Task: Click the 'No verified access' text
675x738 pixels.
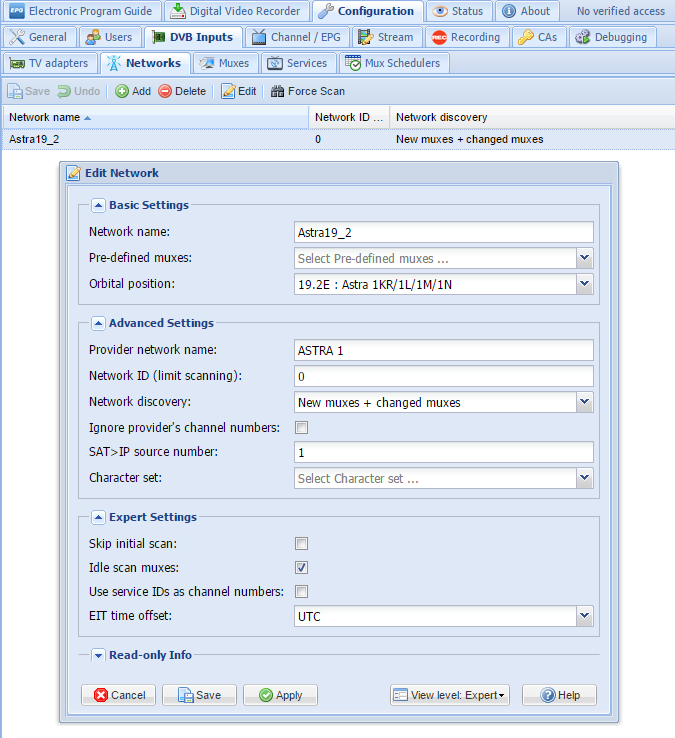Action: [620, 11]
